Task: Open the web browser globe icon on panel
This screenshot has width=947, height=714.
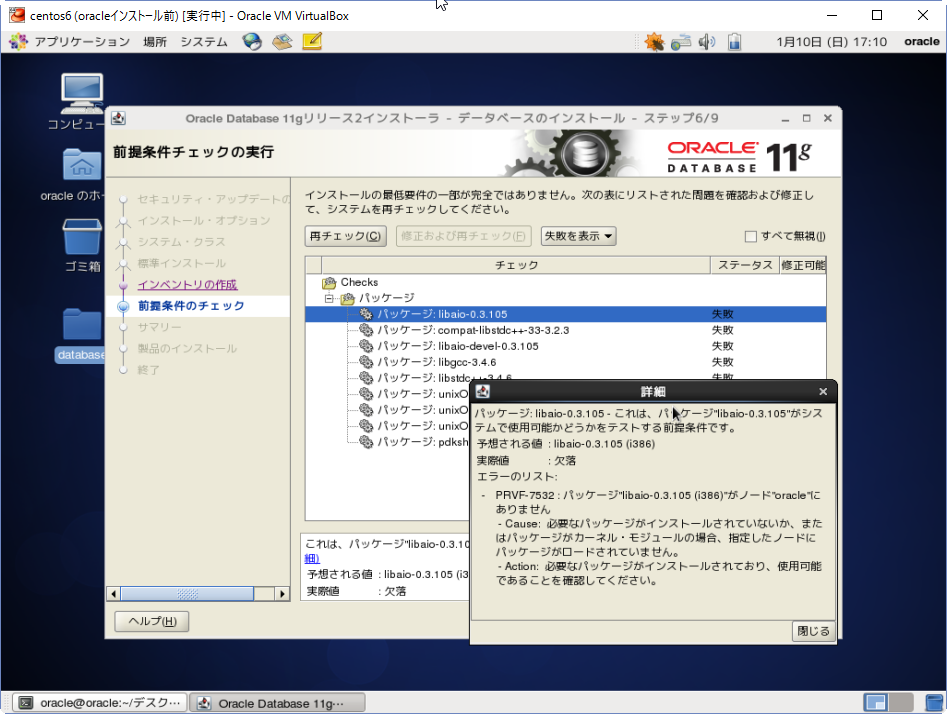Action: click(253, 41)
